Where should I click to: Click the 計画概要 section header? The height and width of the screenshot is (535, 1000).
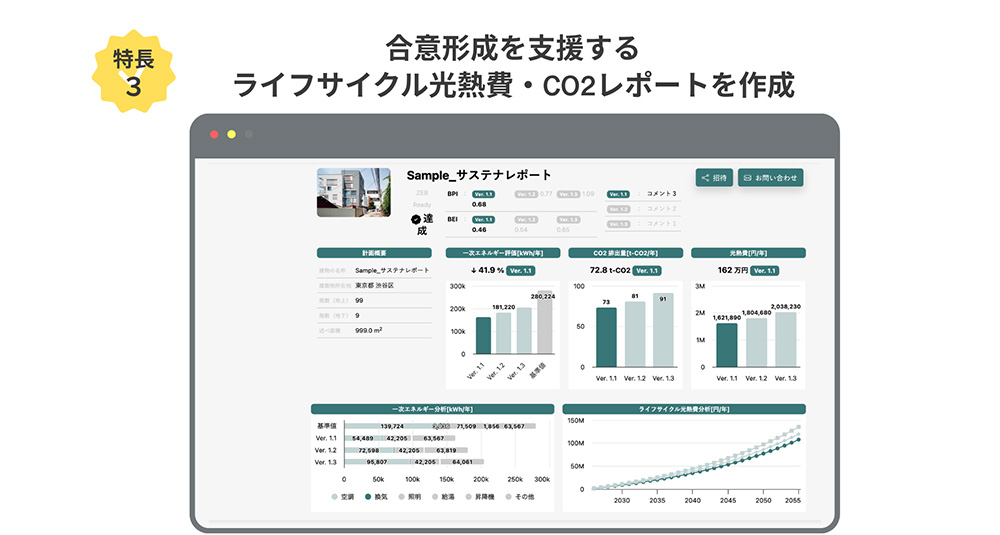374,253
